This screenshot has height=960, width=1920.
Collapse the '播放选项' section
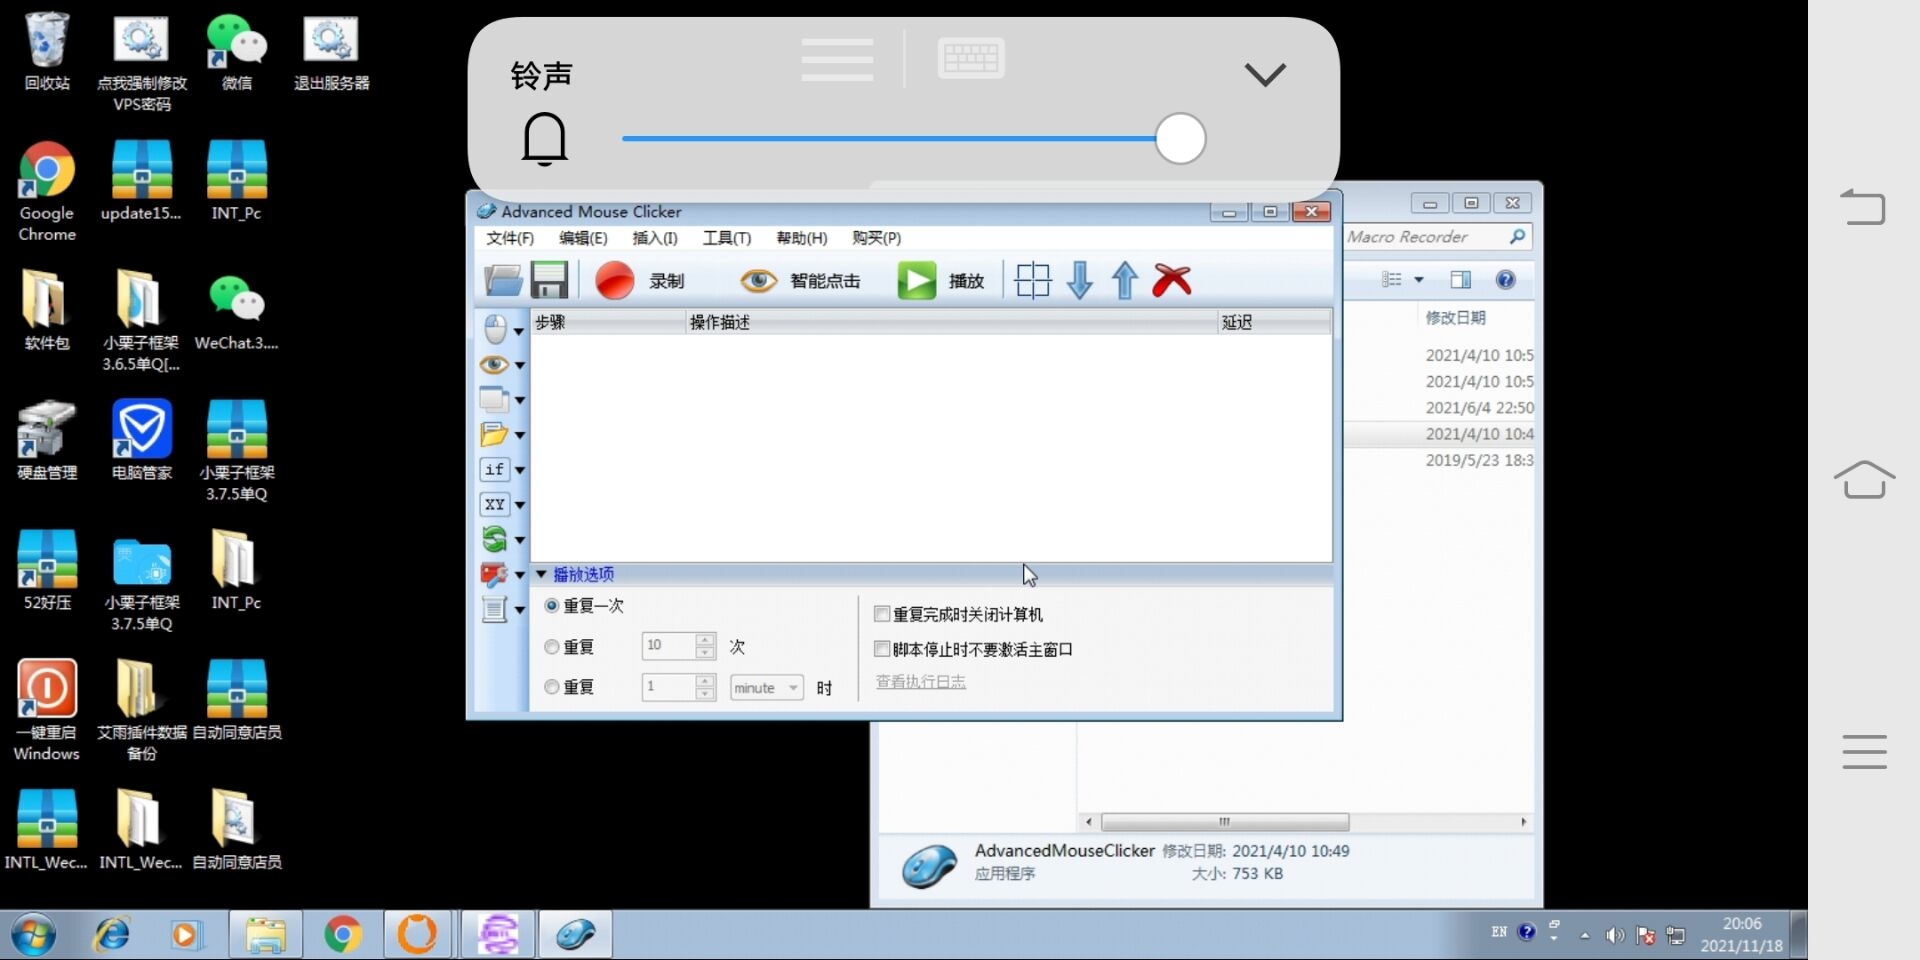(542, 574)
